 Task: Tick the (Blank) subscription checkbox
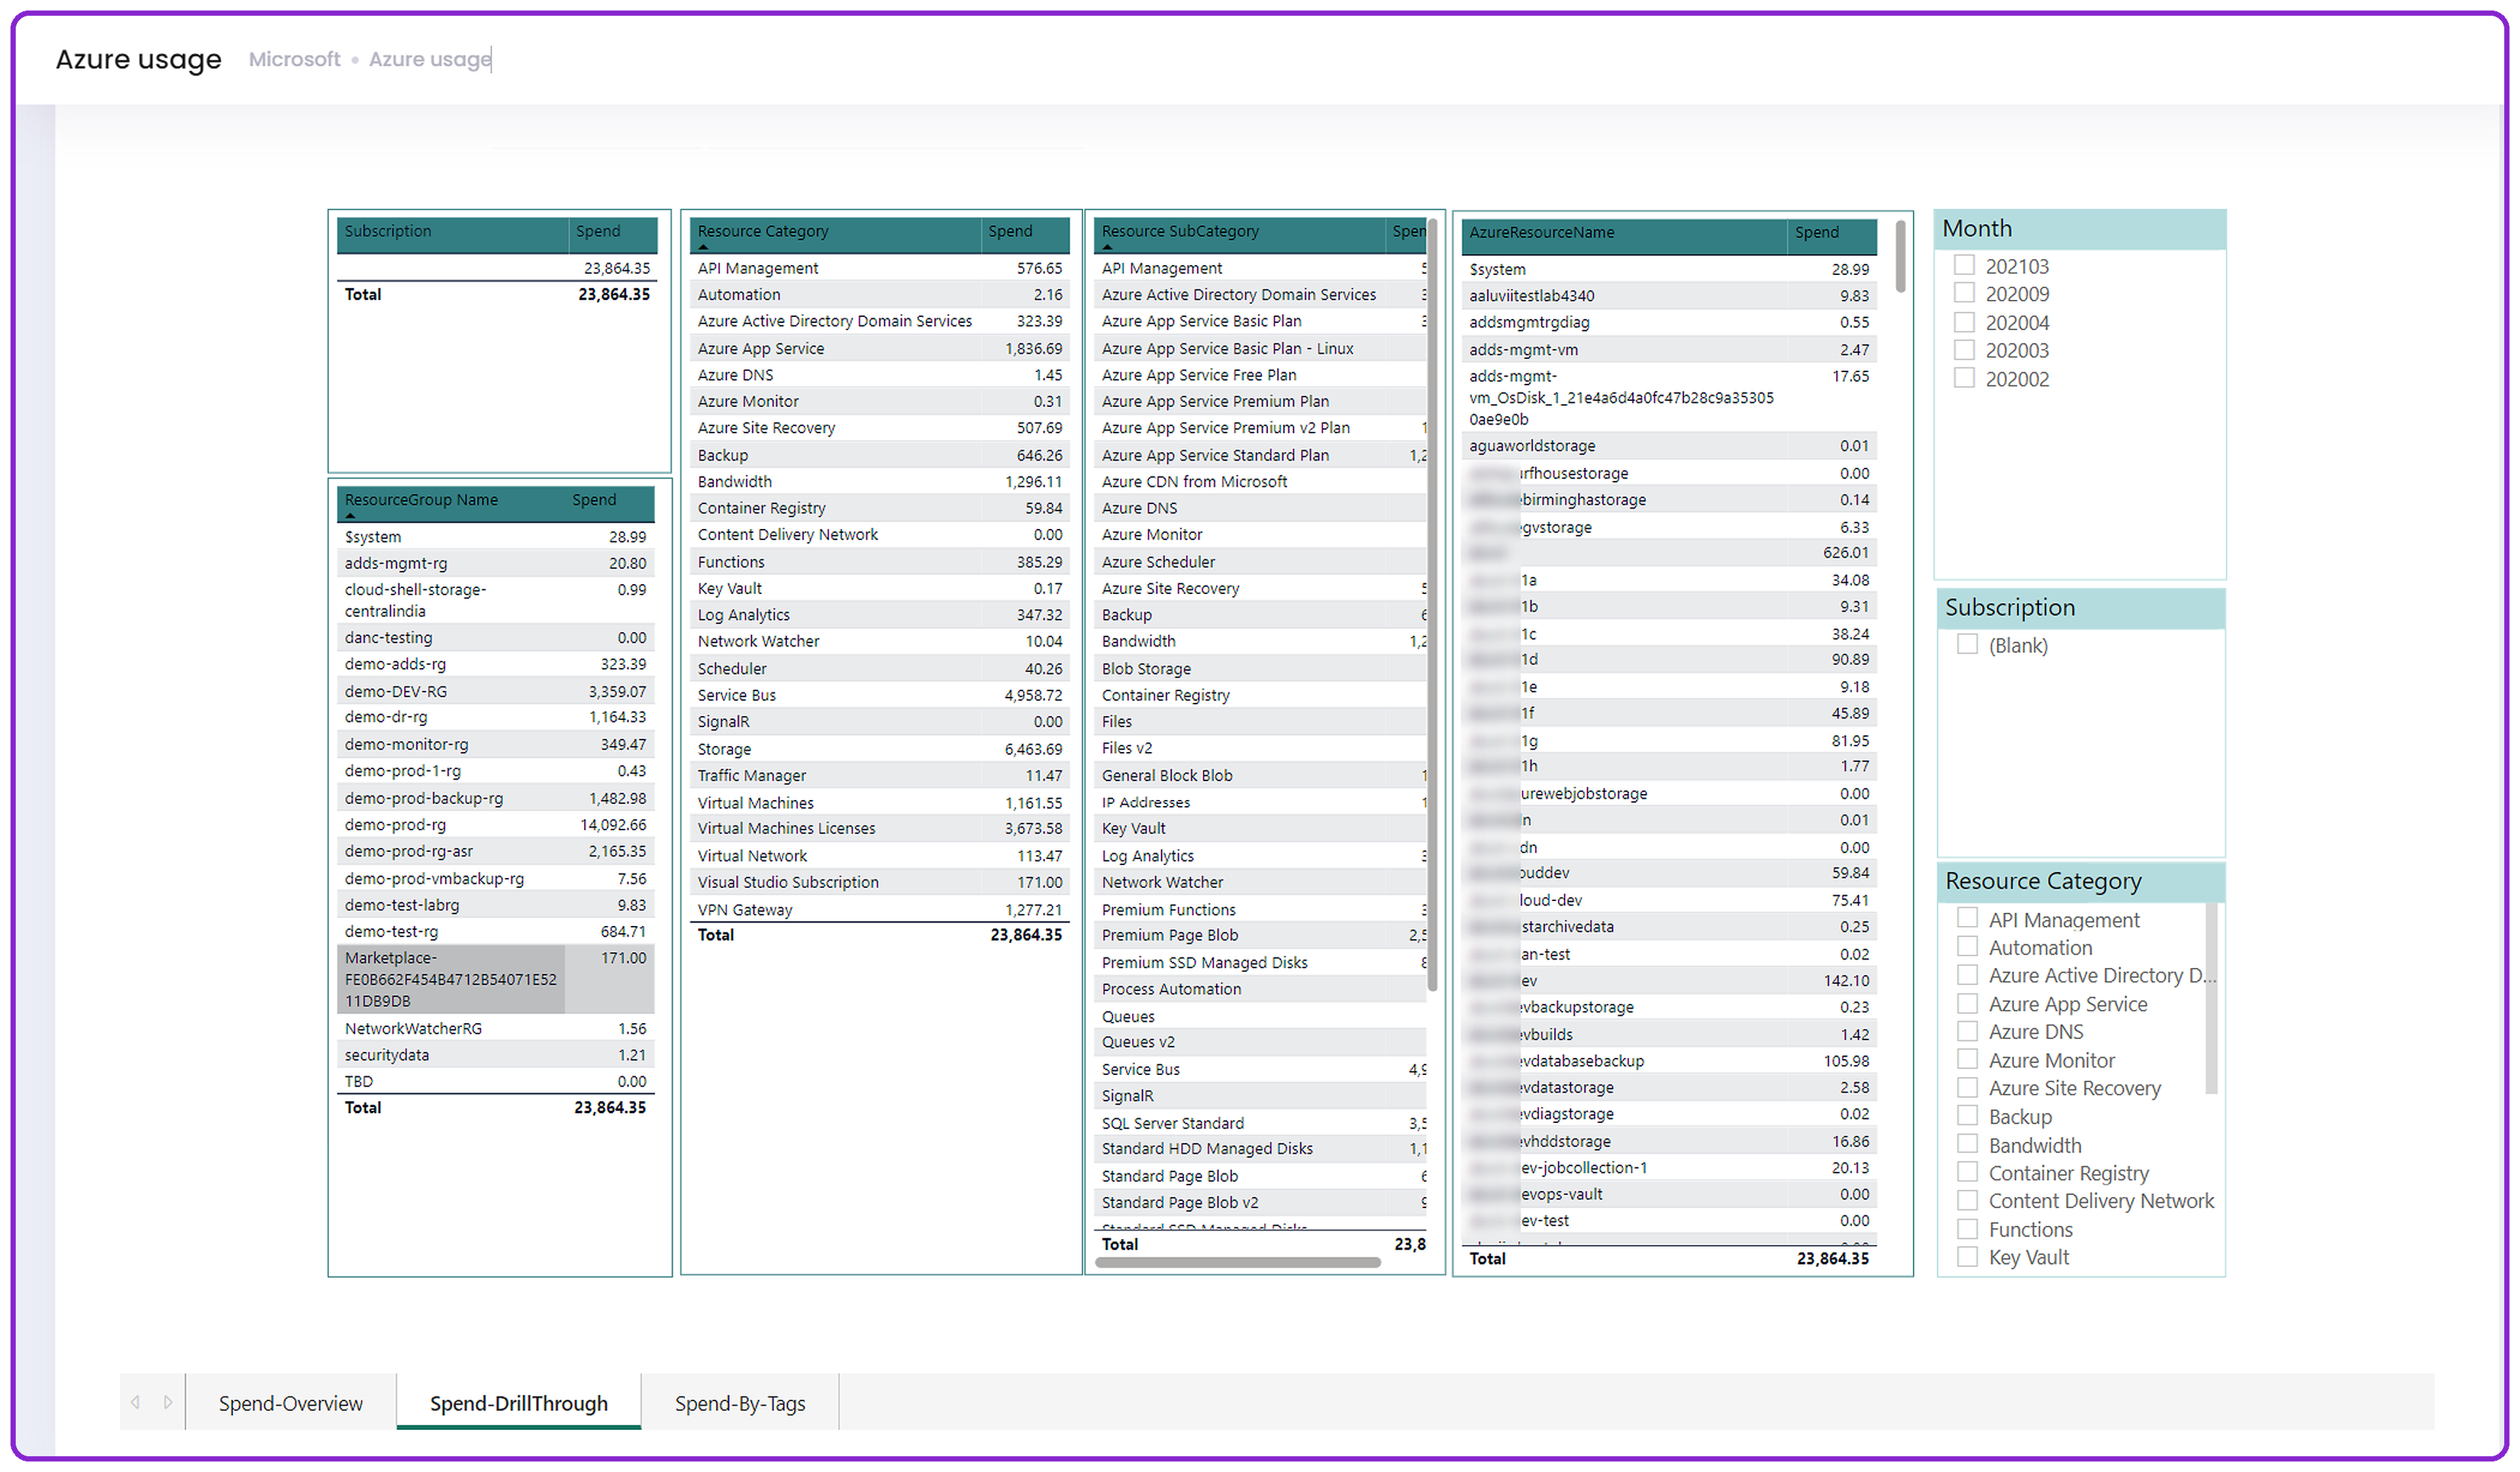coord(1967,644)
